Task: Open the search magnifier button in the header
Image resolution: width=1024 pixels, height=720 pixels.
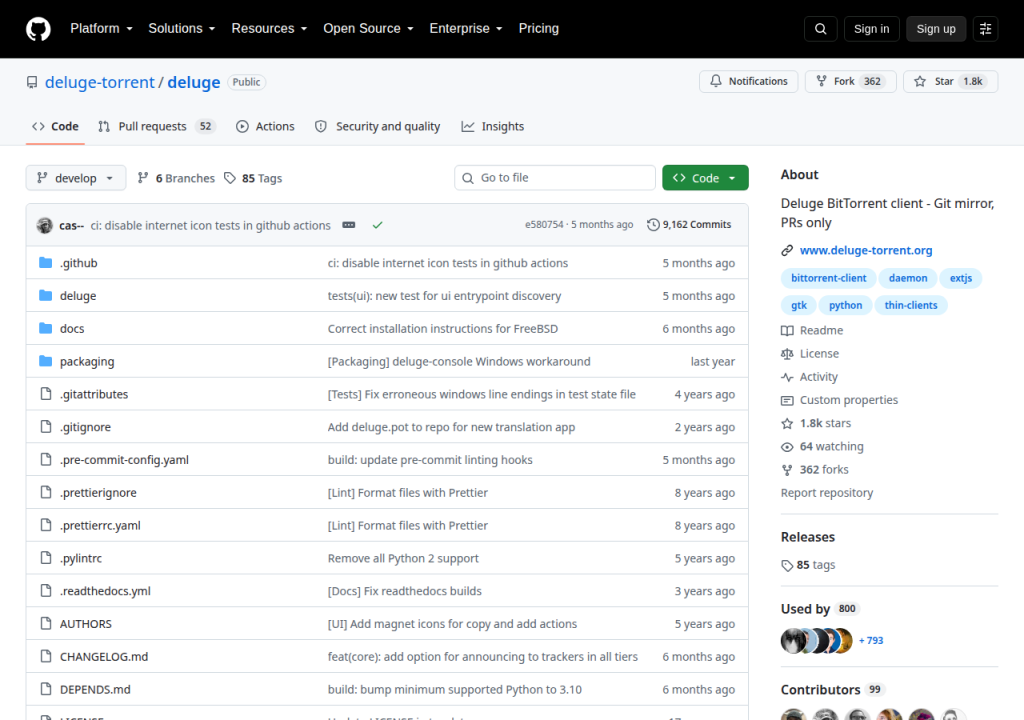Action: click(x=820, y=29)
